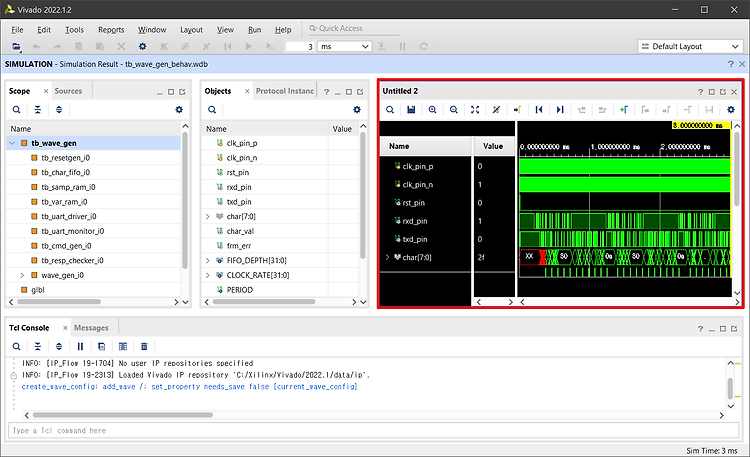Click the simulation run time value field

[x=300, y=46]
